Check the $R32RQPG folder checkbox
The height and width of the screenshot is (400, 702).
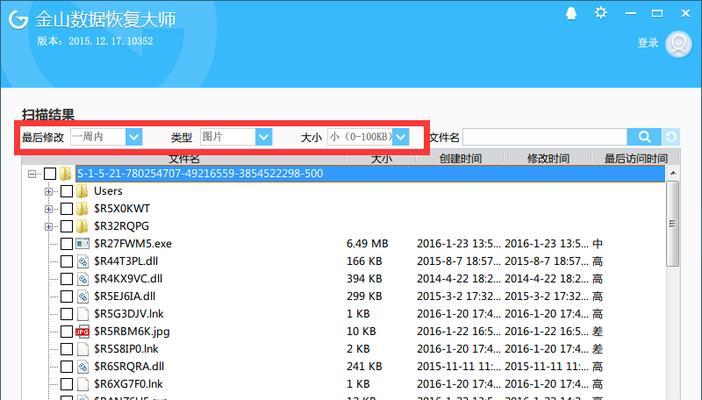[x=67, y=226]
